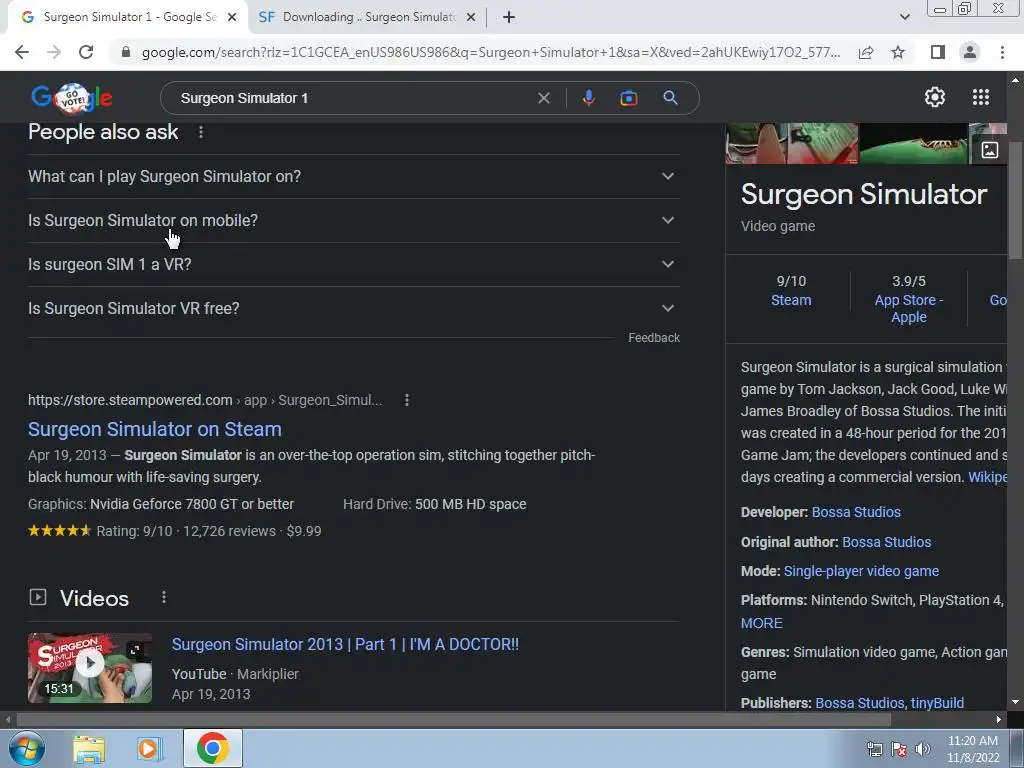Click the steampowered.com result URL
Image resolution: width=1024 pixels, height=768 pixels.
pyautogui.click(x=205, y=400)
